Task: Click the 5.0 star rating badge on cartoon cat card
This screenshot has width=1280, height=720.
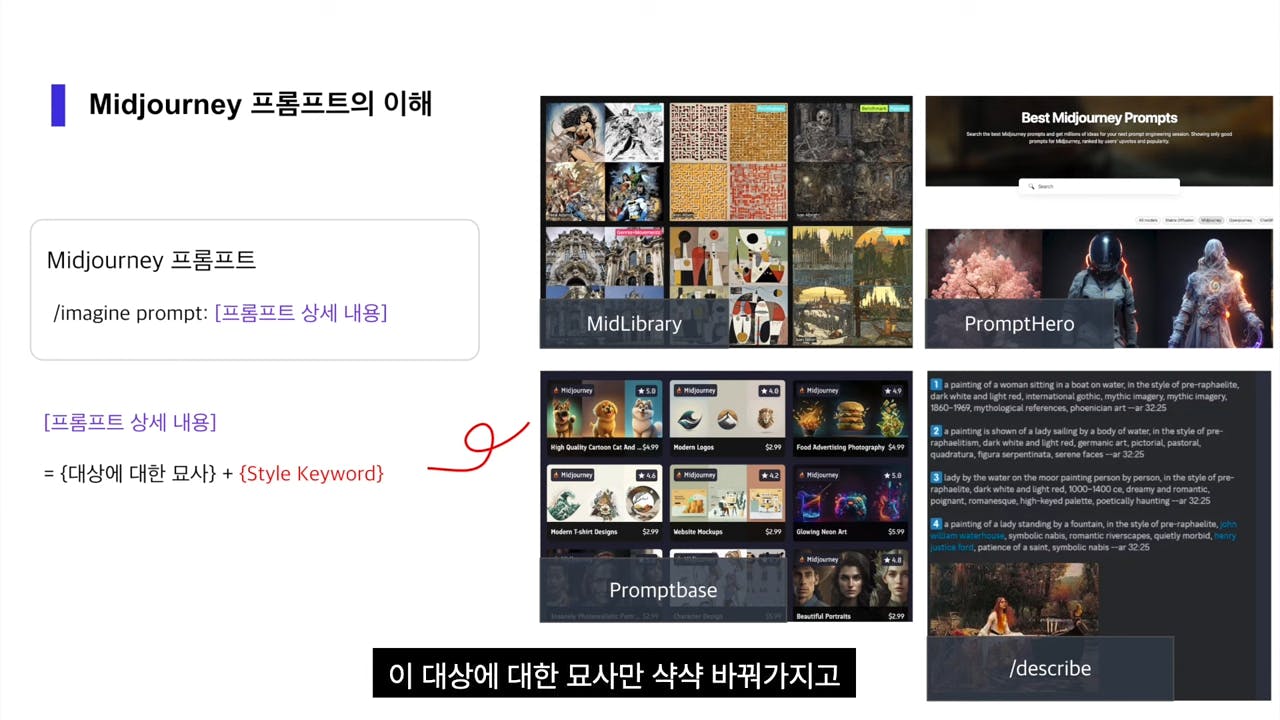Action: [645, 391]
